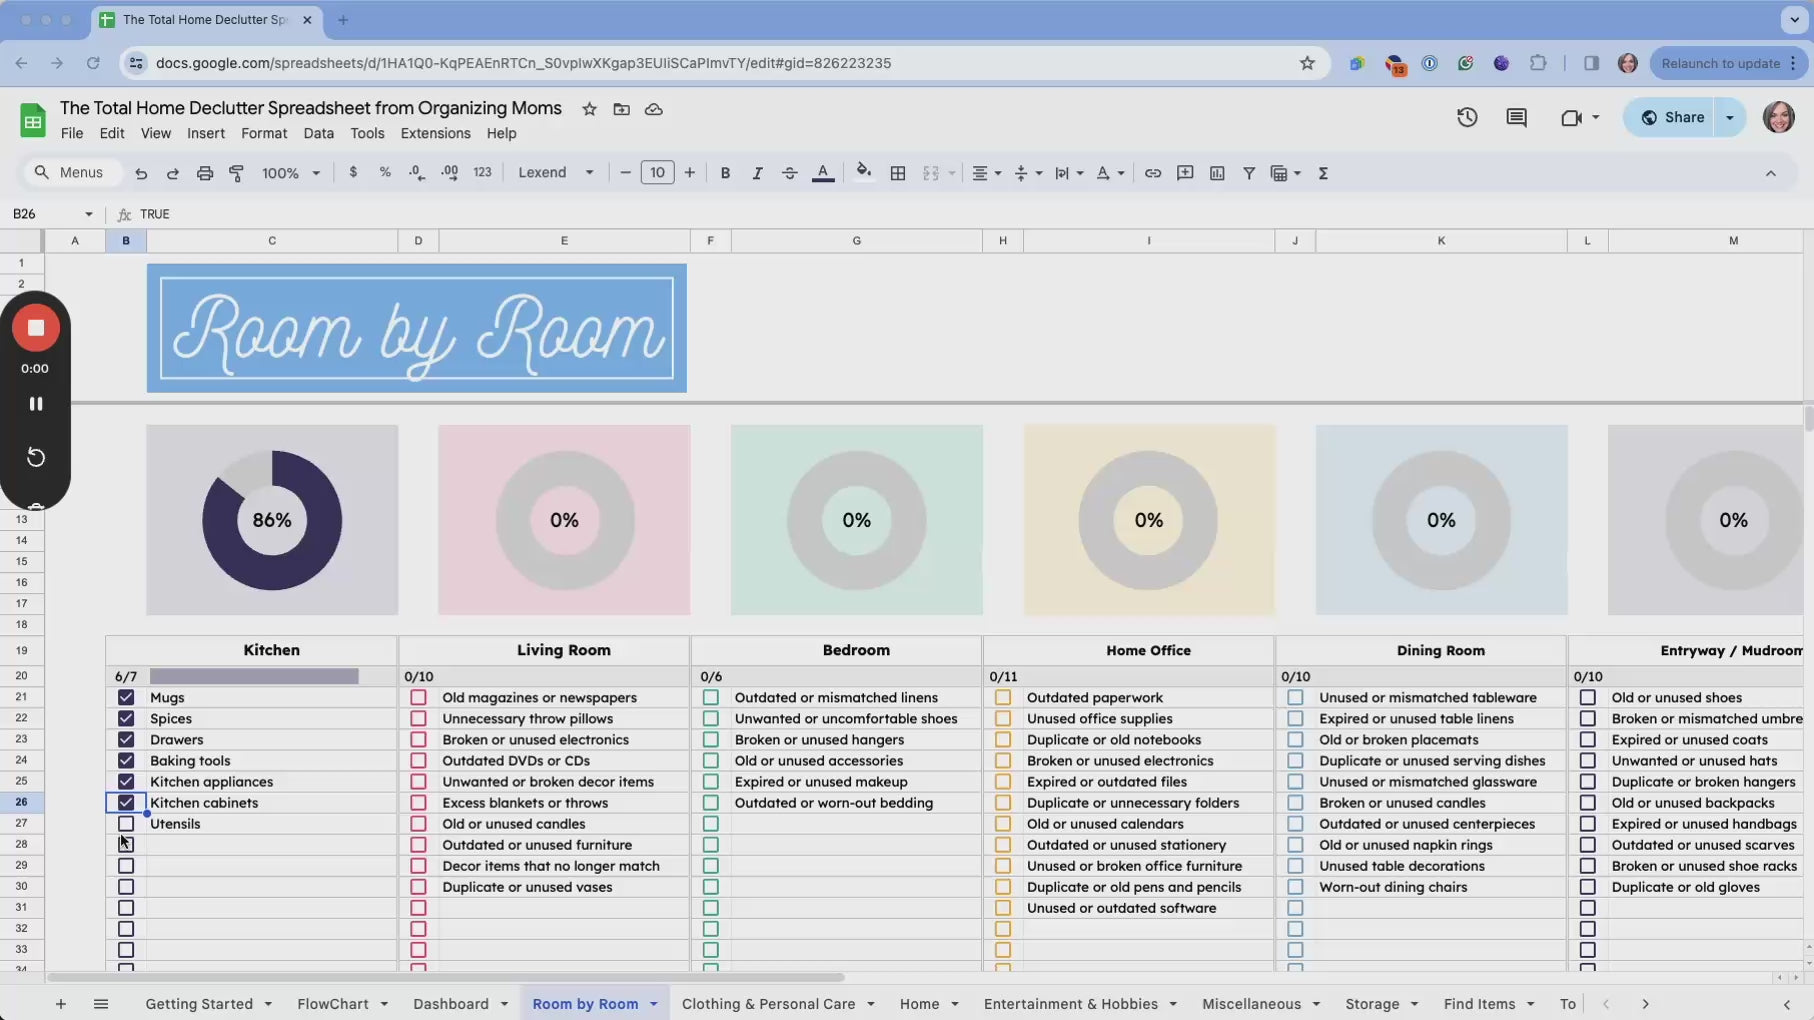Switch to the Clothing & Personal Care tab

click(768, 1004)
